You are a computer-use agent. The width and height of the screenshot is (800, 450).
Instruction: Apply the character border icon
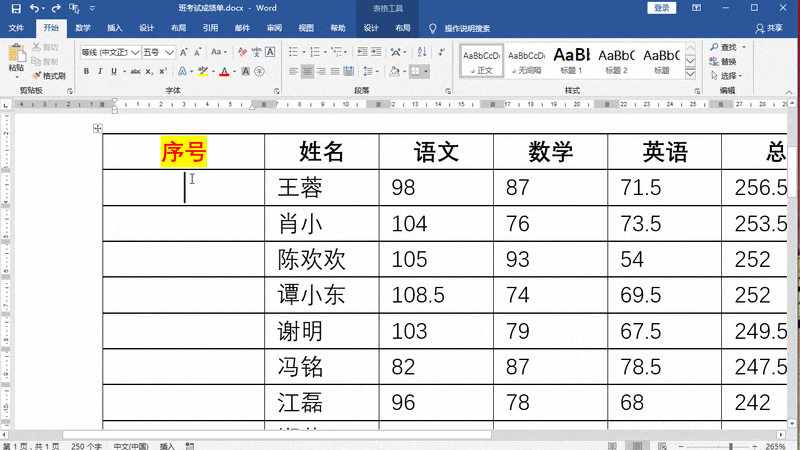coord(270,52)
